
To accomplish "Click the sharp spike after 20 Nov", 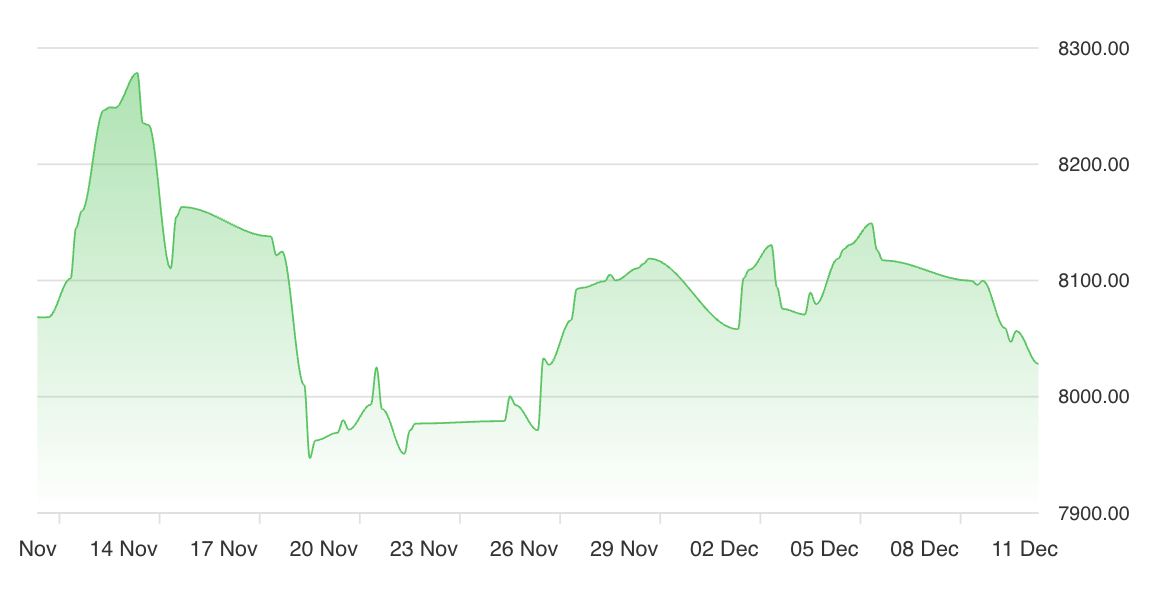I will 376,368.
